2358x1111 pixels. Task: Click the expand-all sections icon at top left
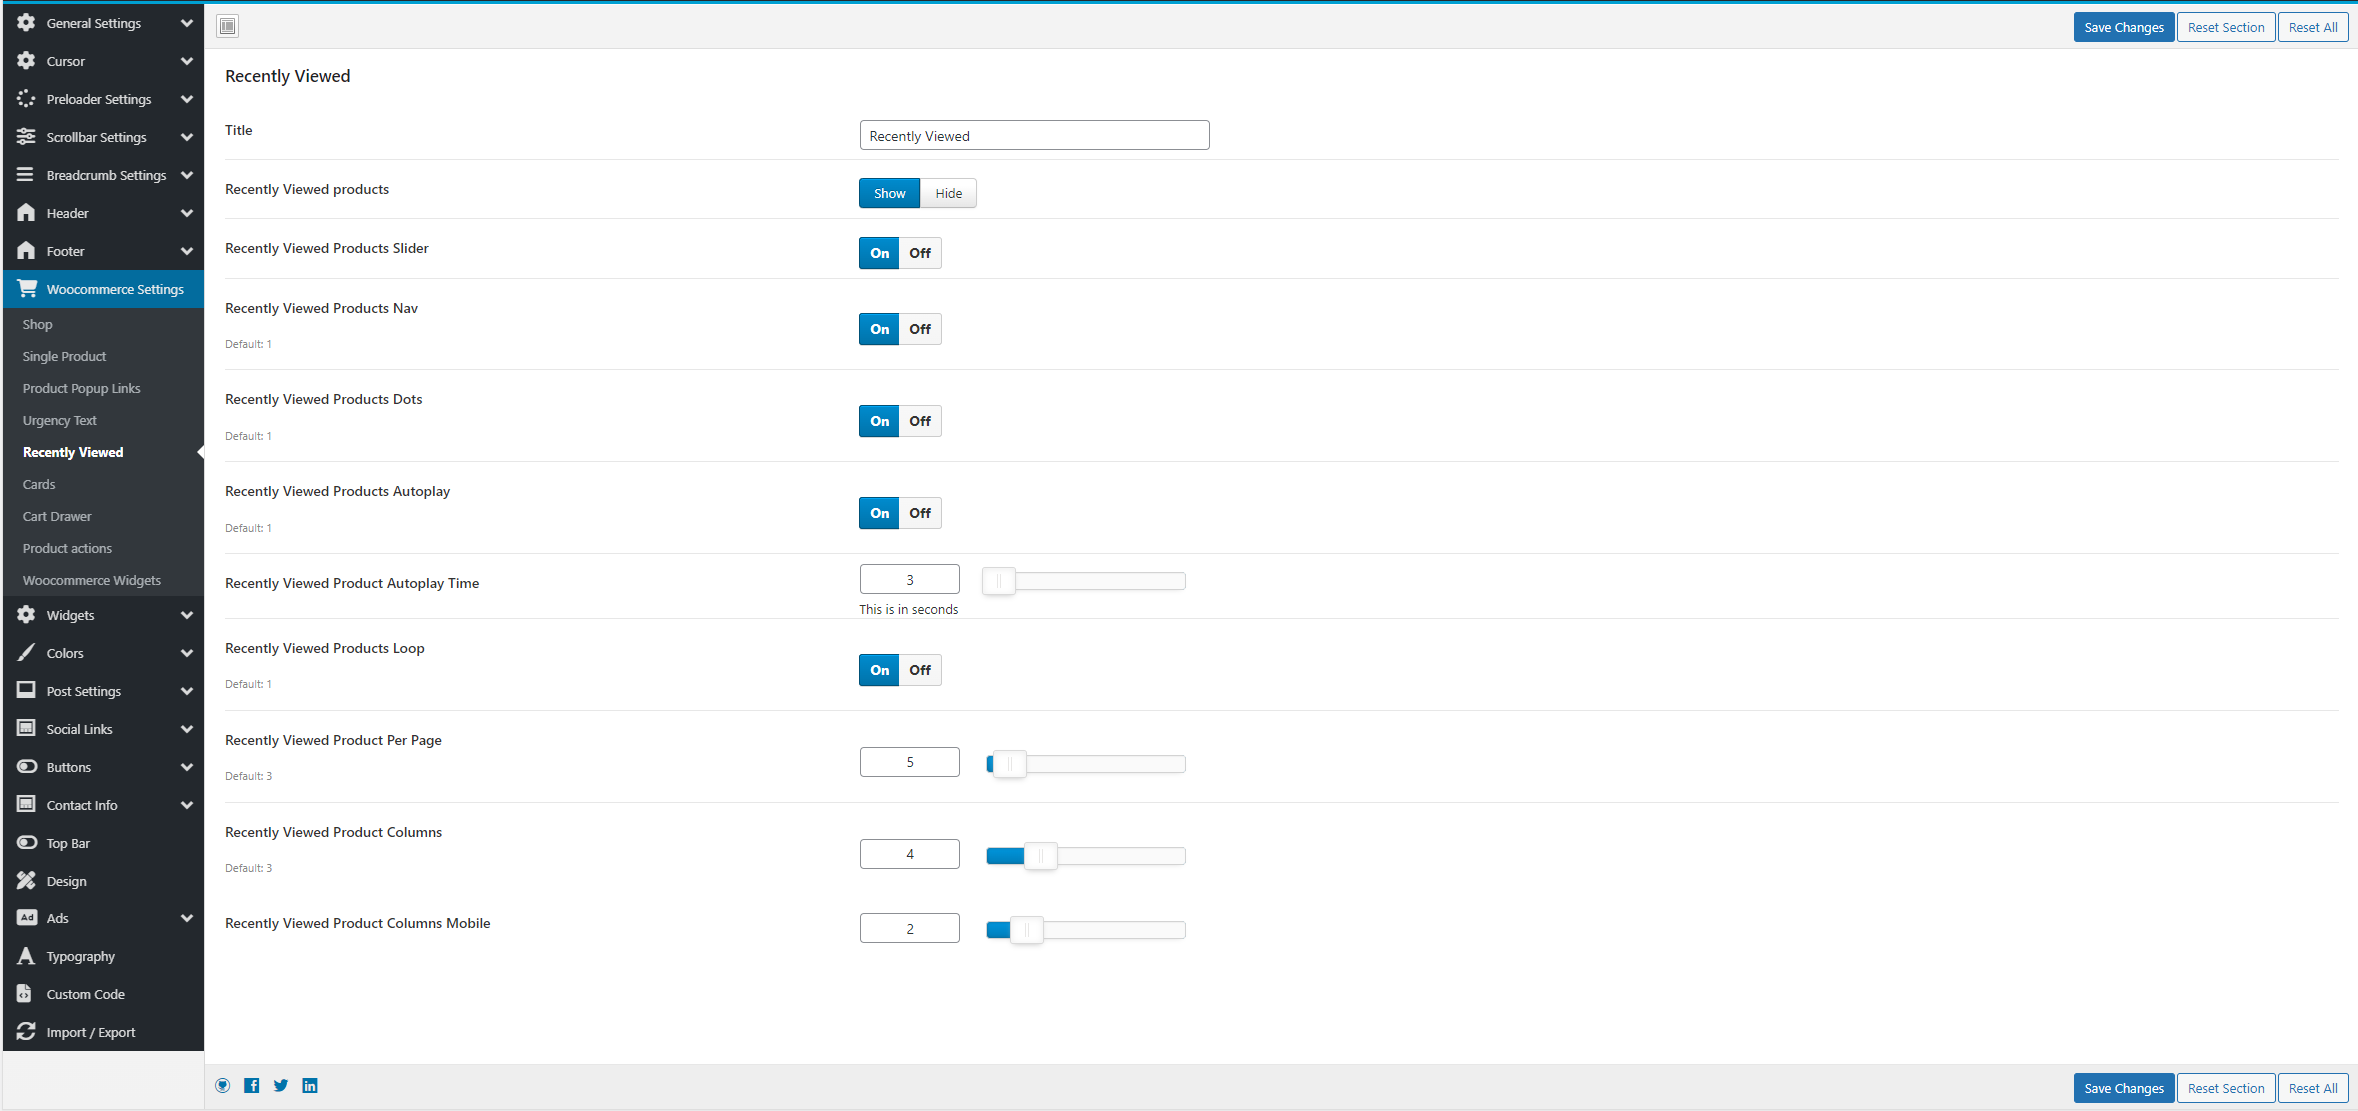click(228, 26)
